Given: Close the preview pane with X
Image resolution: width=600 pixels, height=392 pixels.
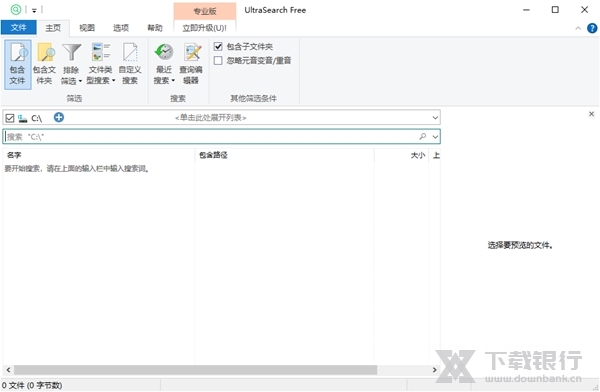Looking at the screenshot, I should click(x=591, y=114).
